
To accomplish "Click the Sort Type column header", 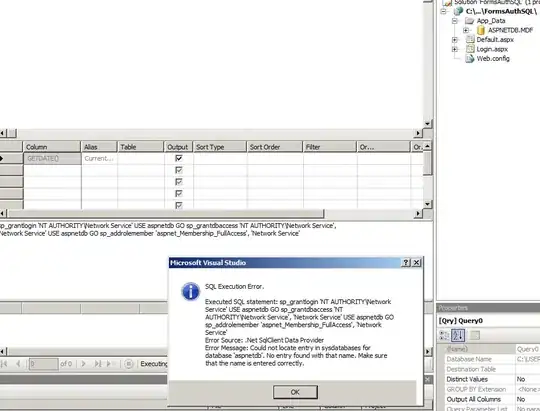I will pyautogui.click(x=220, y=147).
